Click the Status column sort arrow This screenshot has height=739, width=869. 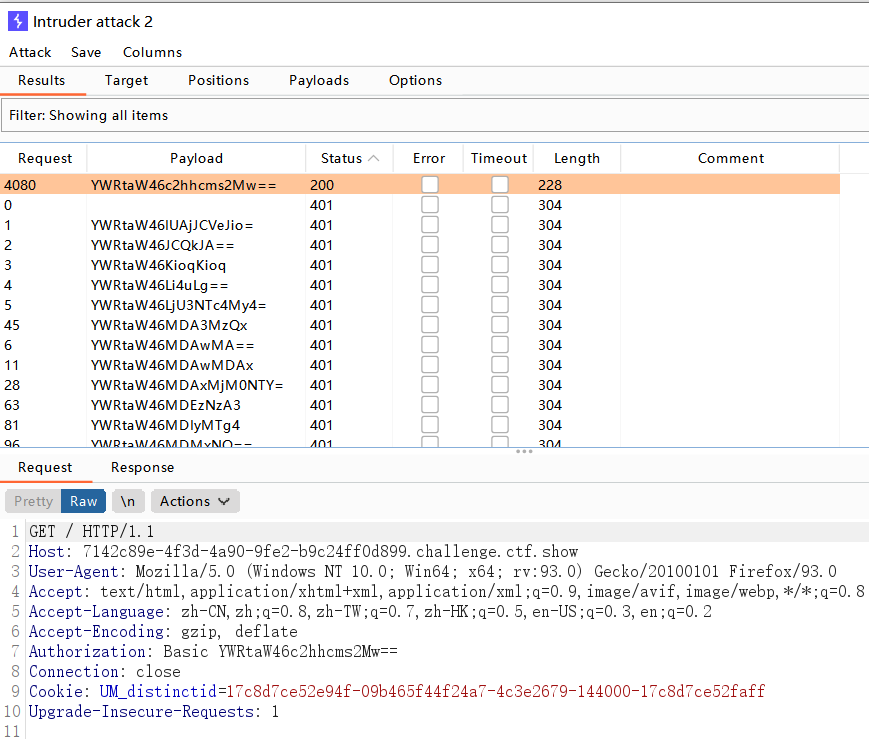point(374,159)
